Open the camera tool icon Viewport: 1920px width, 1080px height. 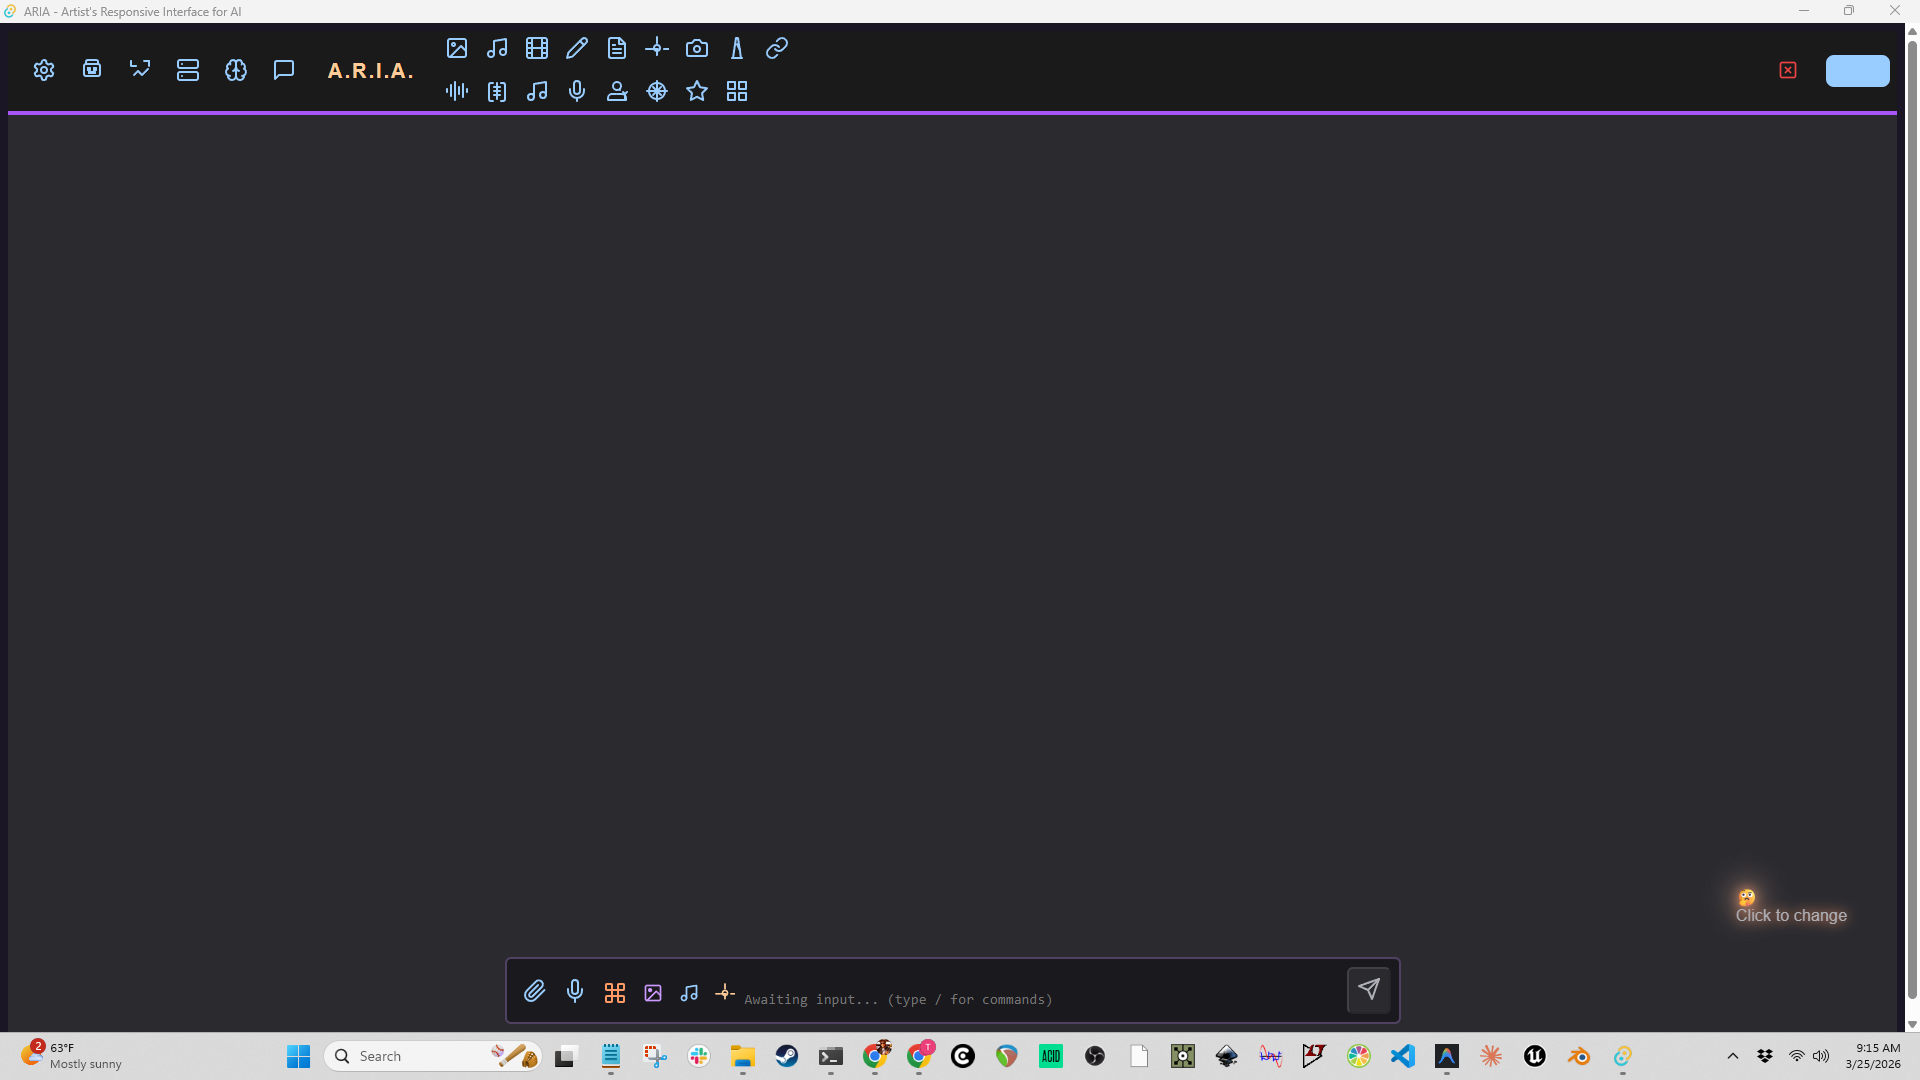pyautogui.click(x=697, y=48)
